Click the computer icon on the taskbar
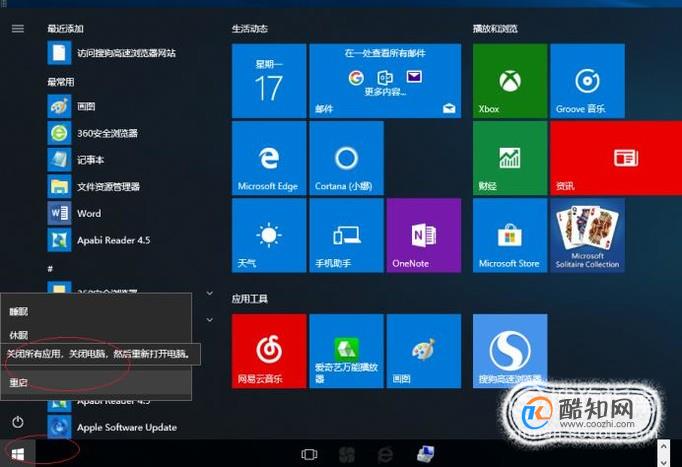 425,454
